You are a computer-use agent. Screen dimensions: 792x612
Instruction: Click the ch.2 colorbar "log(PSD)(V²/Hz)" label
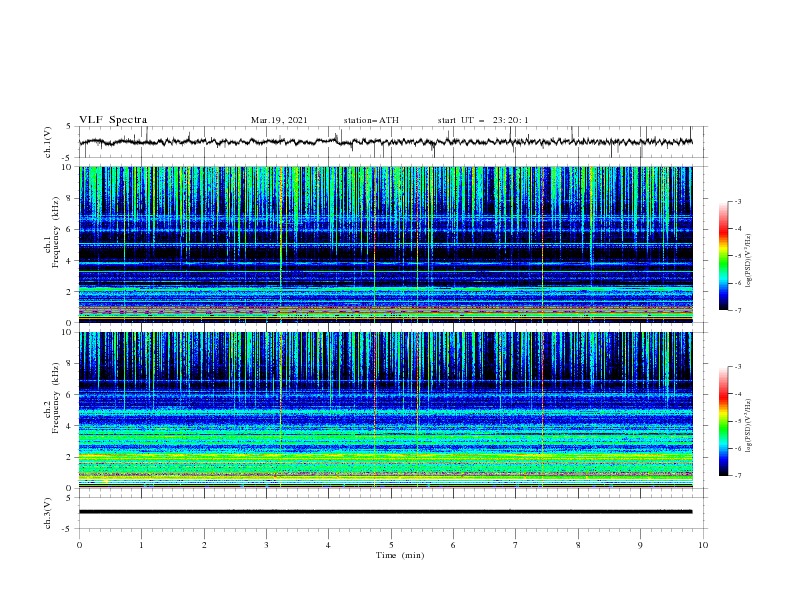click(x=749, y=425)
